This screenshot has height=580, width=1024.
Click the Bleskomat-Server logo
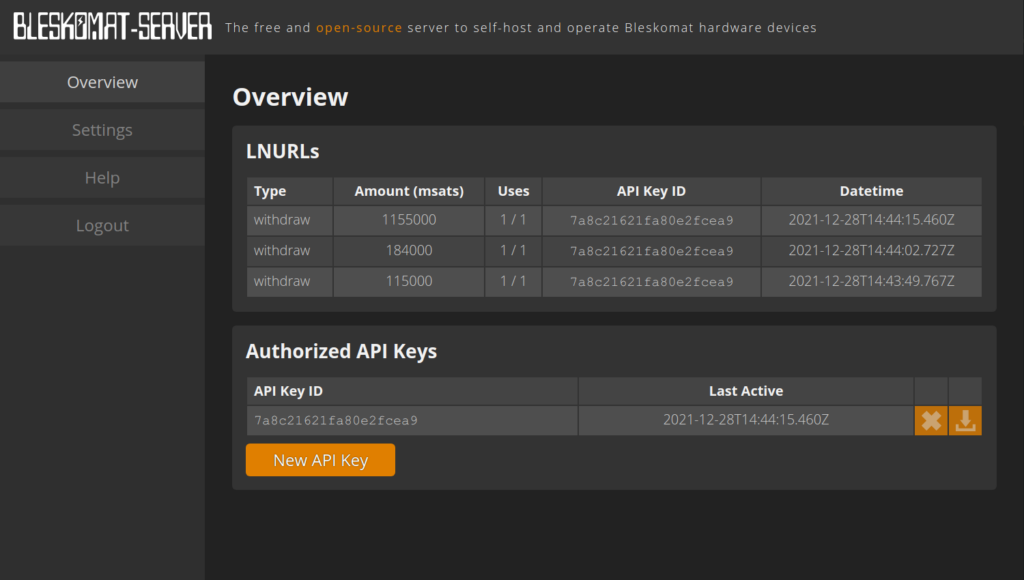coord(112,27)
